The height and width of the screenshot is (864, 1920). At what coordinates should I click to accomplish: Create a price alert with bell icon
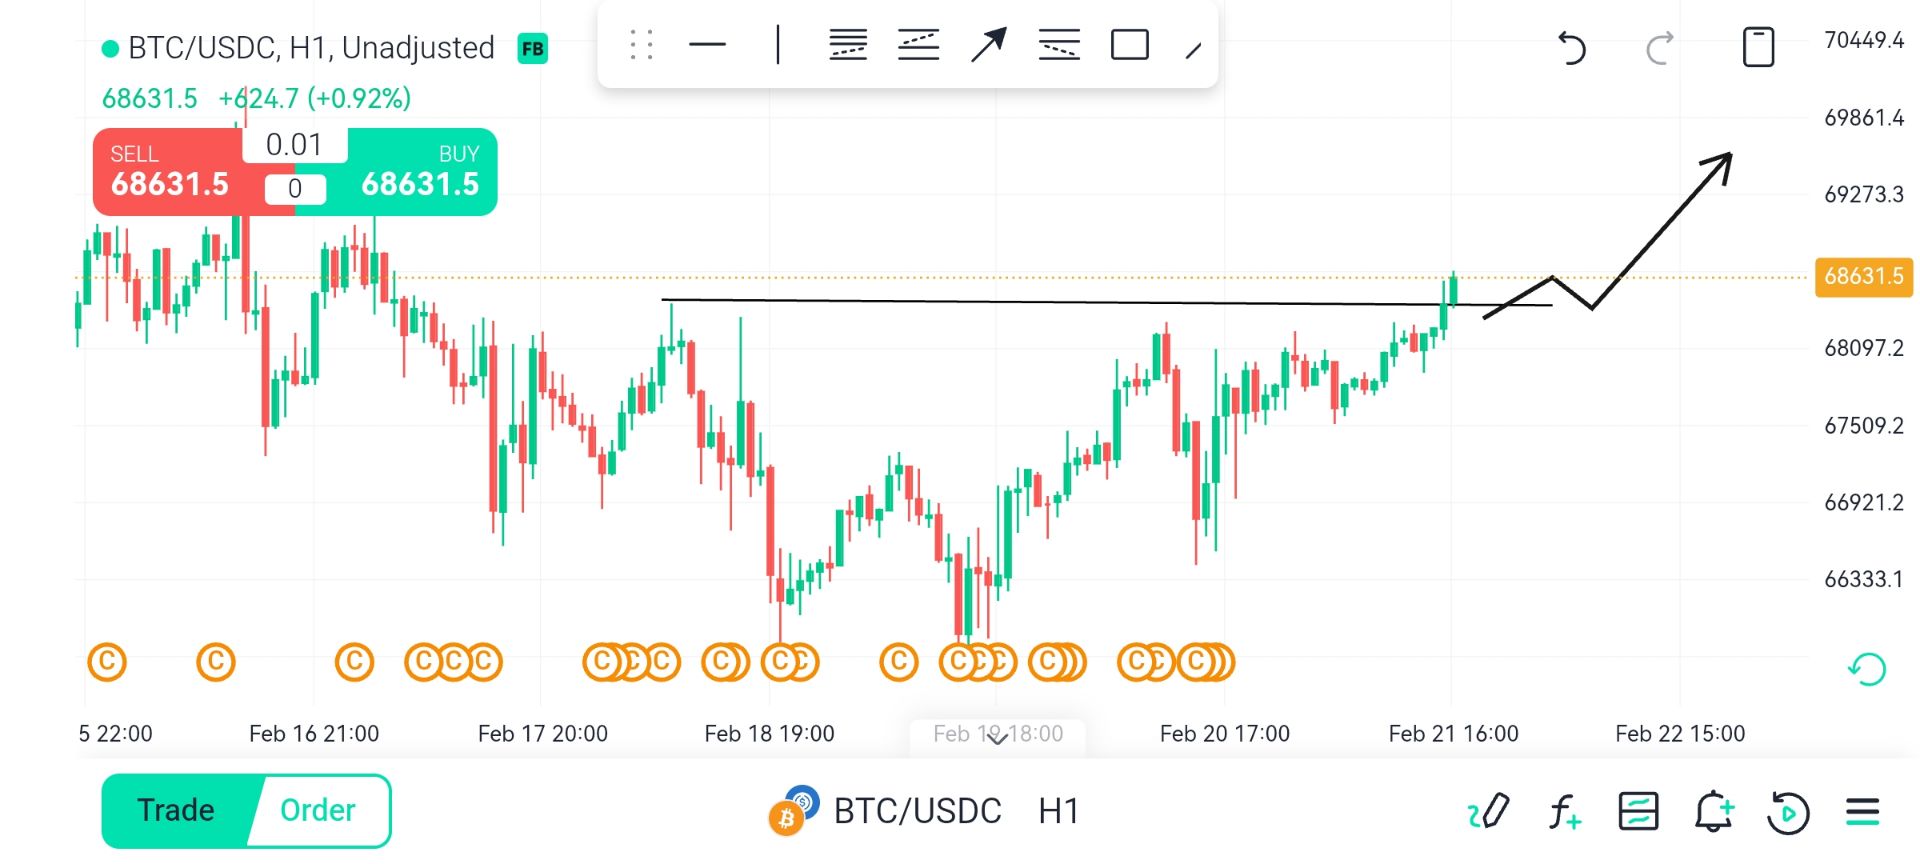[1713, 811]
